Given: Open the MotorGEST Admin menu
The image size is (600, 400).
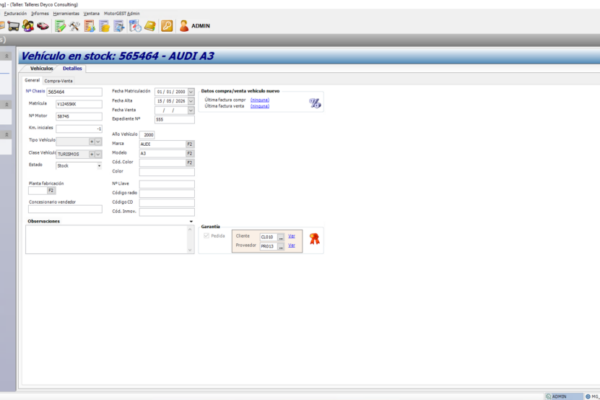Looking at the screenshot, I should [x=122, y=13].
